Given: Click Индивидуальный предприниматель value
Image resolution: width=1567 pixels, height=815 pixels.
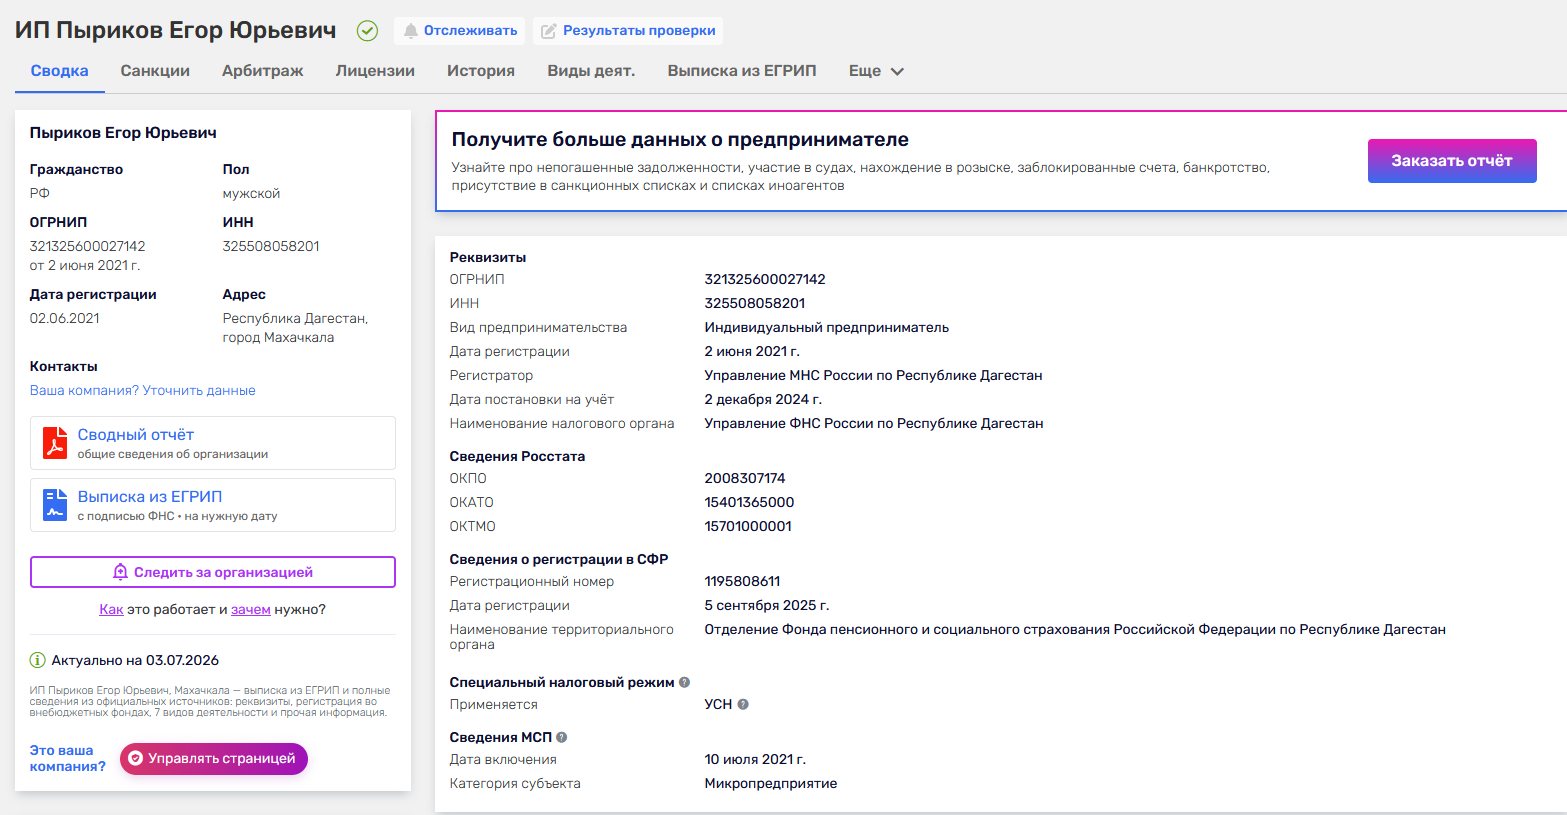Looking at the screenshot, I should pyautogui.click(x=827, y=328).
